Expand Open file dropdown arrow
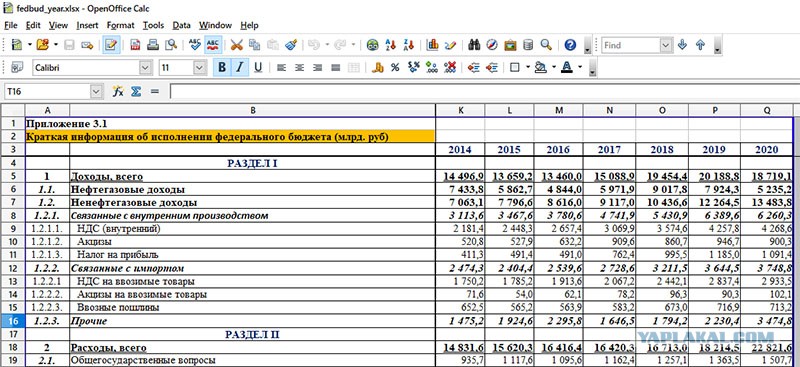The image size is (800, 367). click(56, 45)
